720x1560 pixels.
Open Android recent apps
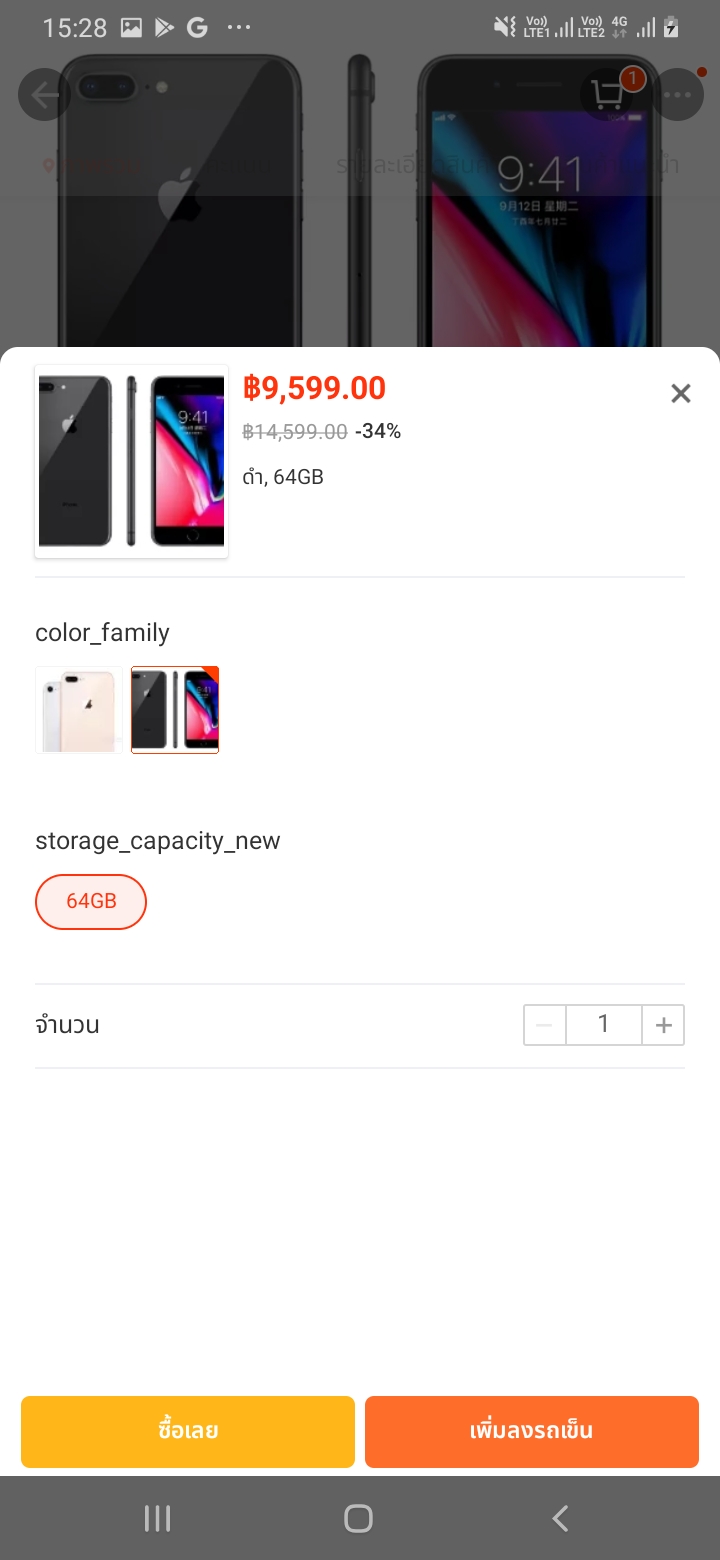[158, 1518]
